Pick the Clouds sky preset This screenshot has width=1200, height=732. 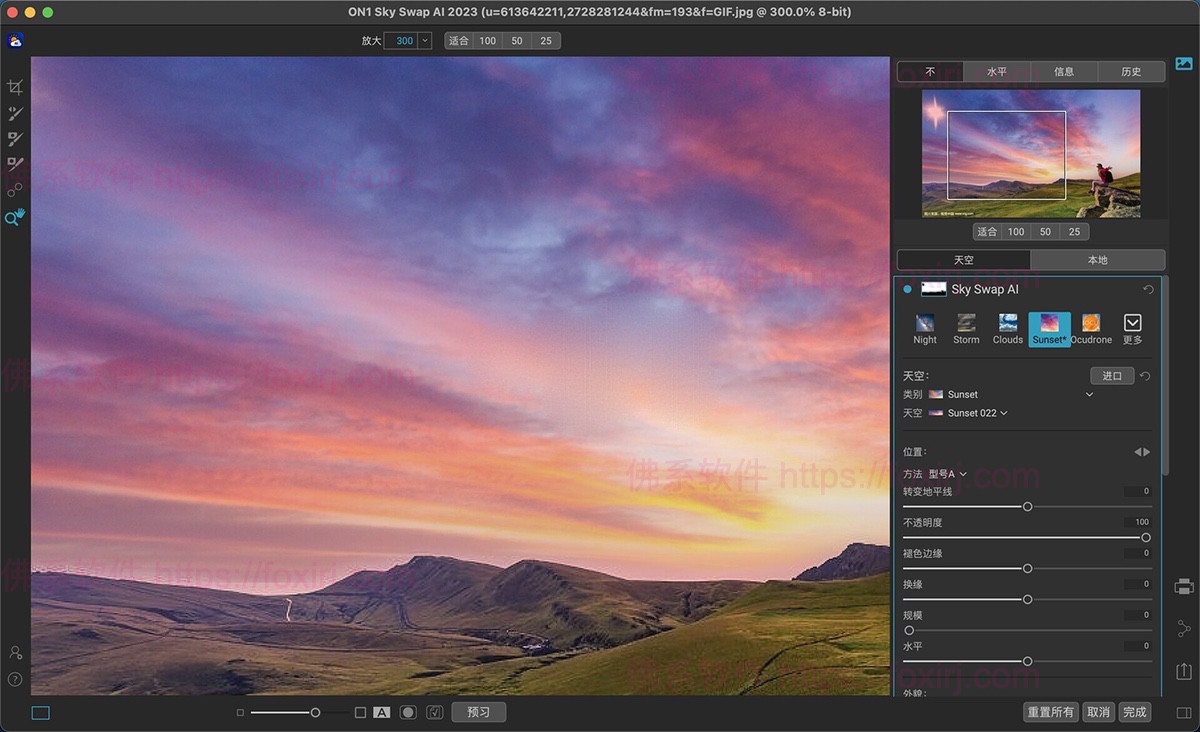(1008, 328)
